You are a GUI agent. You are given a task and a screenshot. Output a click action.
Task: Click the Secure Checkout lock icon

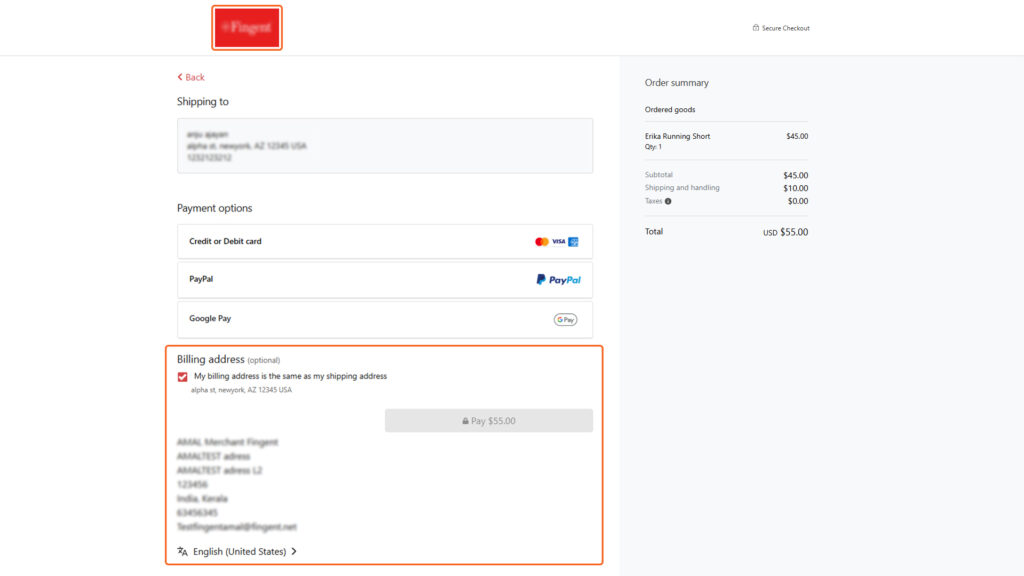[x=756, y=28]
